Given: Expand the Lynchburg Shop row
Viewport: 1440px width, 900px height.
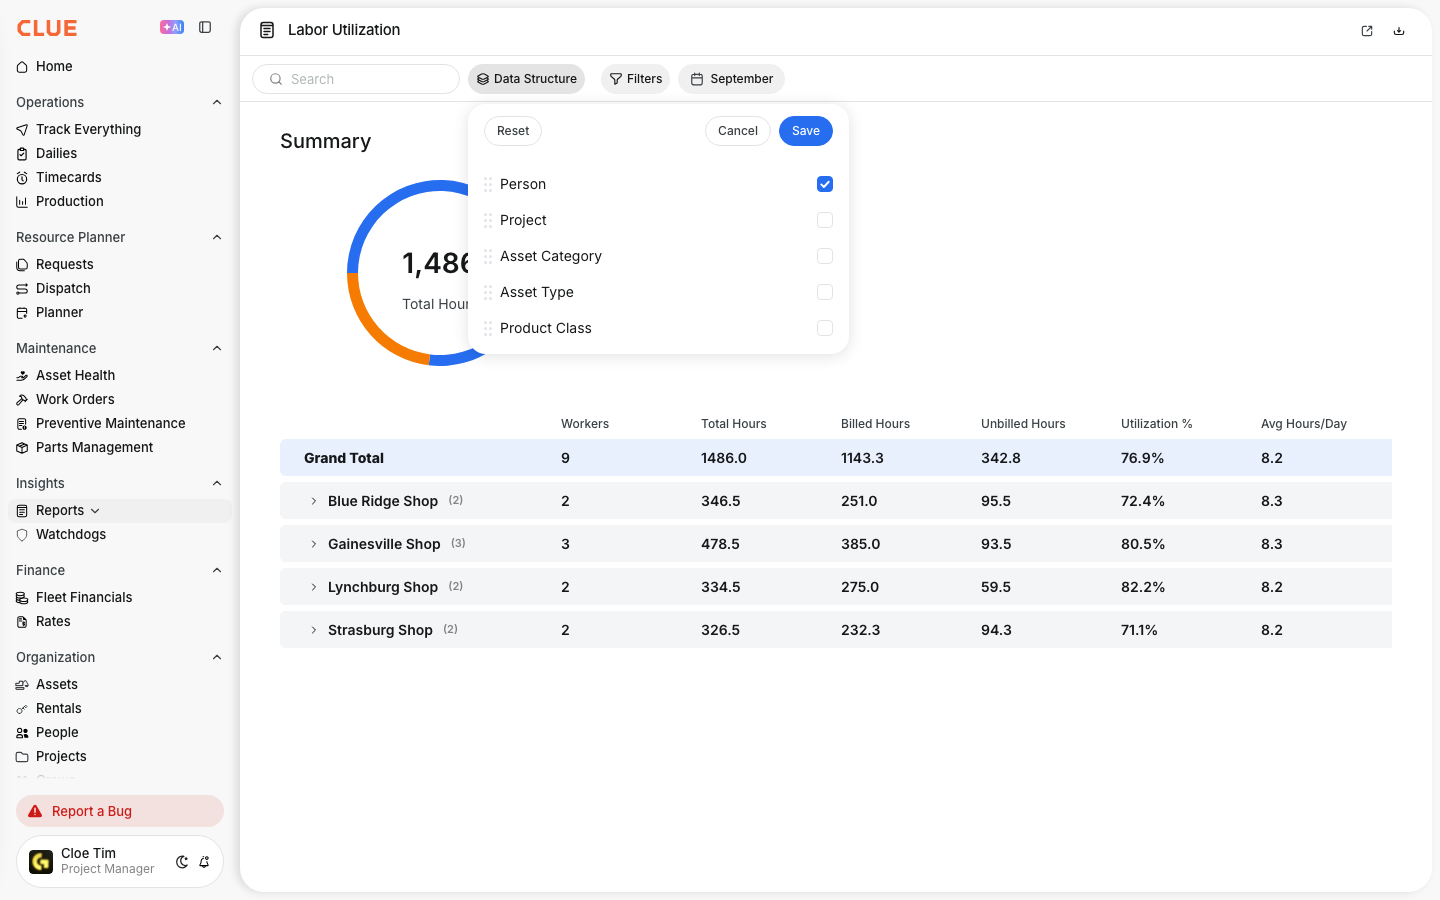Looking at the screenshot, I should [x=314, y=587].
